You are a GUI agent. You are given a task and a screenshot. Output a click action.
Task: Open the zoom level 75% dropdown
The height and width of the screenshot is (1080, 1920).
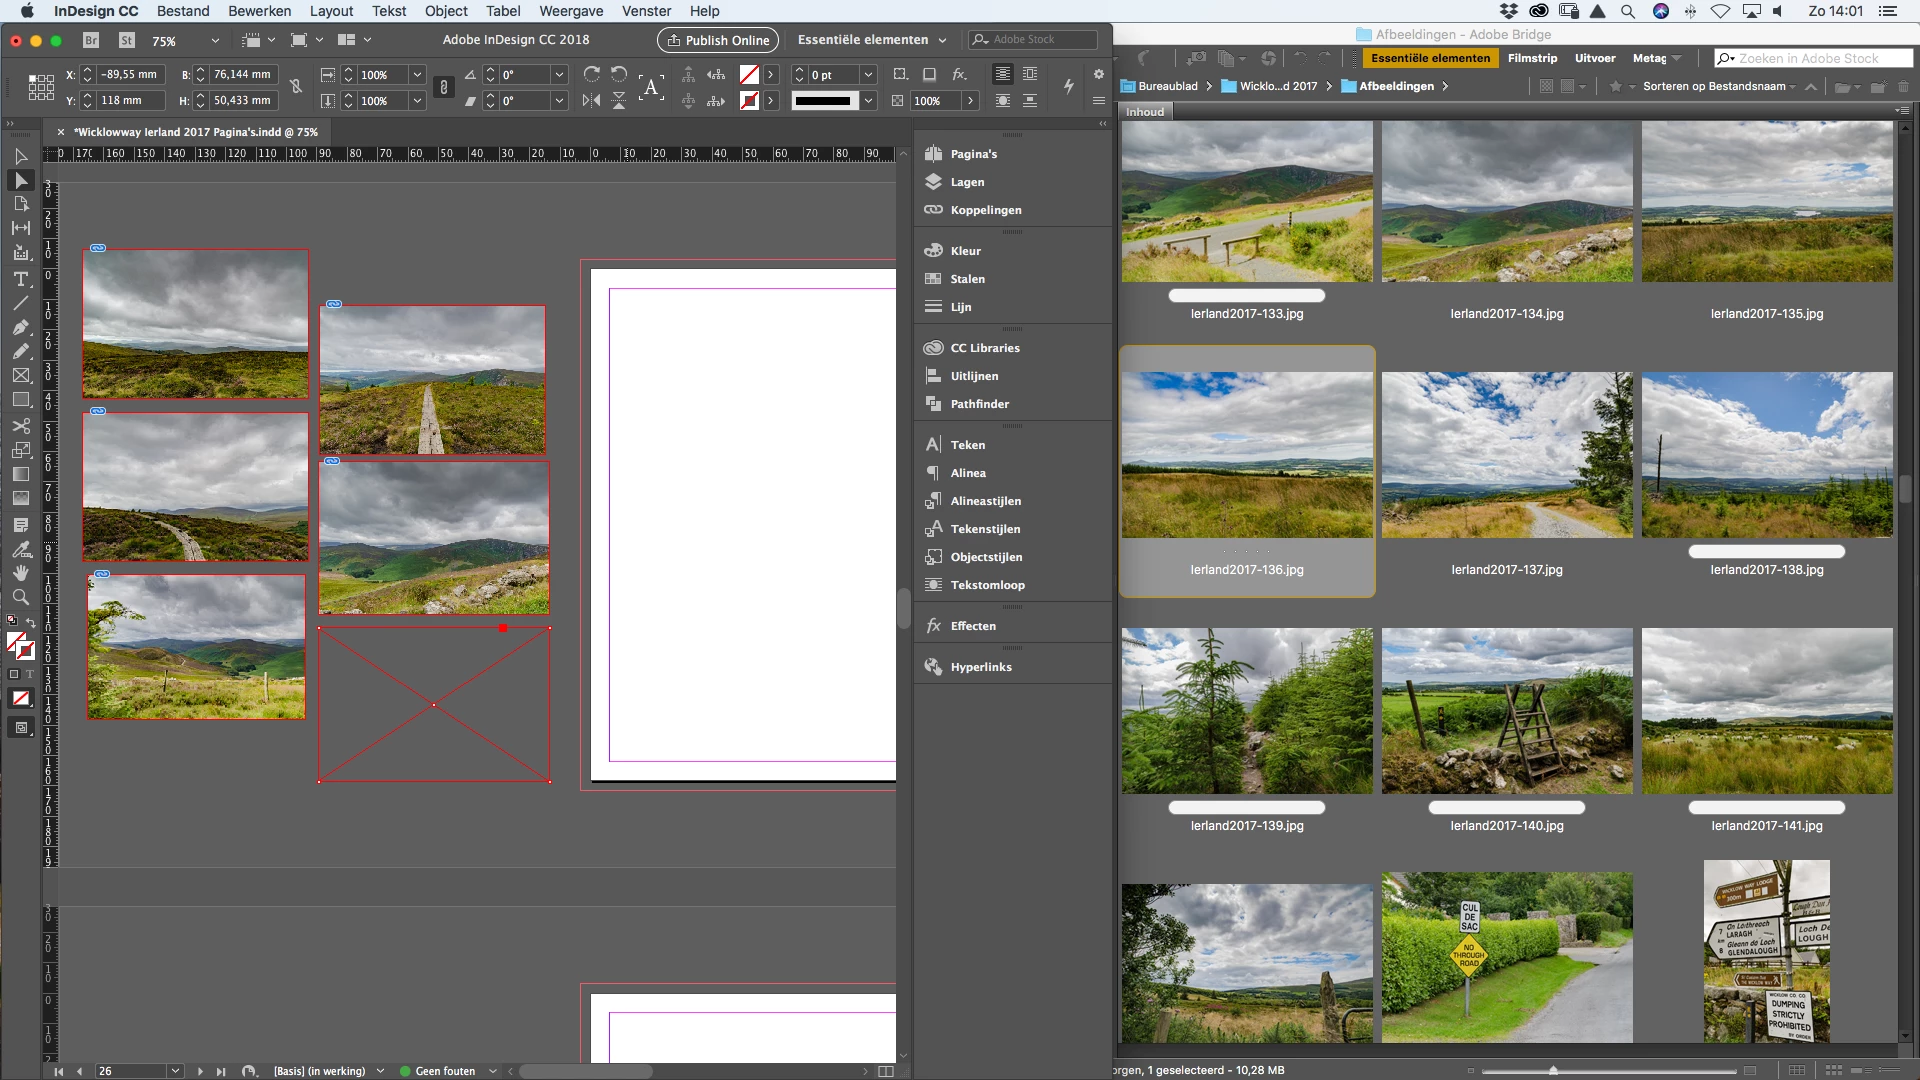click(x=214, y=41)
